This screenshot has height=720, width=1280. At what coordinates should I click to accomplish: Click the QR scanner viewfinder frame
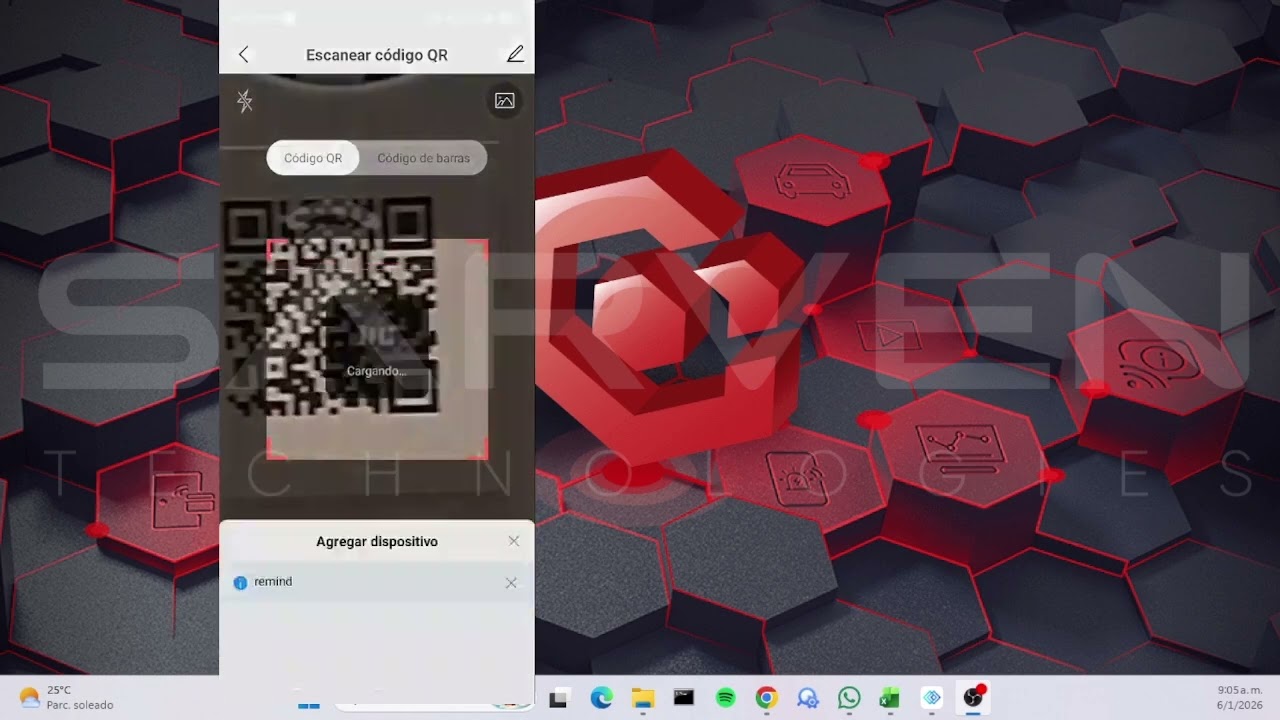pyautogui.click(x=377, y=349)
